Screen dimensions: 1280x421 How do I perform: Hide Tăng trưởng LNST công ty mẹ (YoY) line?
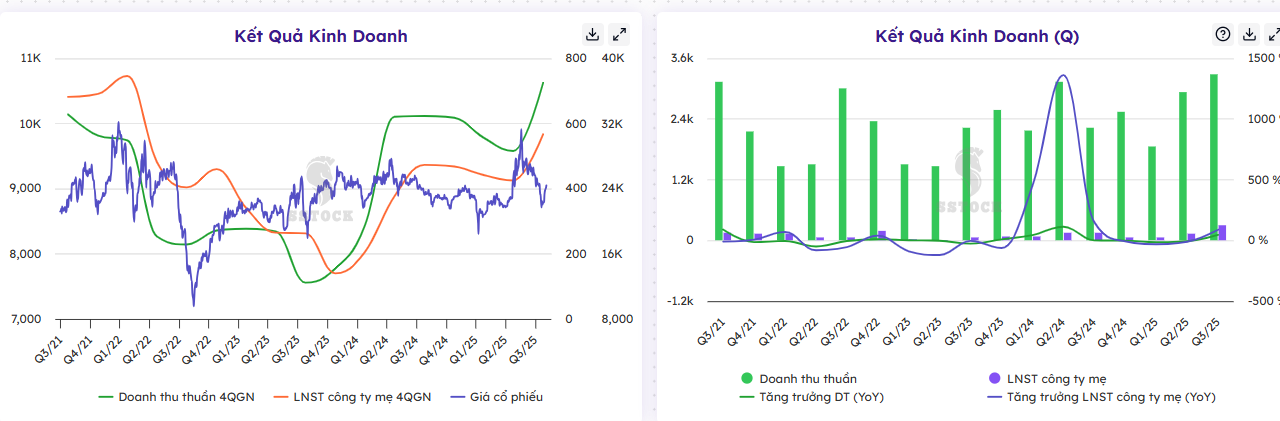[1102, 397]
